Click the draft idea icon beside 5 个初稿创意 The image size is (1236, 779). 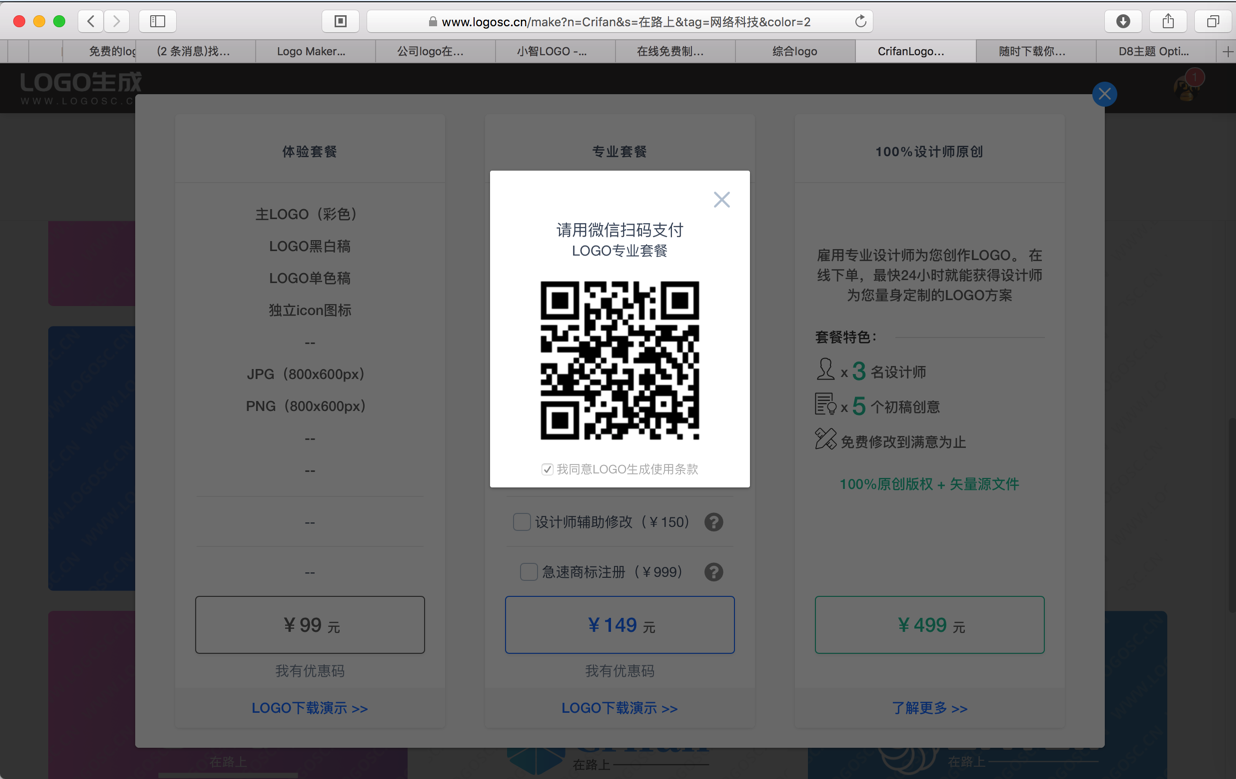[x=825, y=405]
